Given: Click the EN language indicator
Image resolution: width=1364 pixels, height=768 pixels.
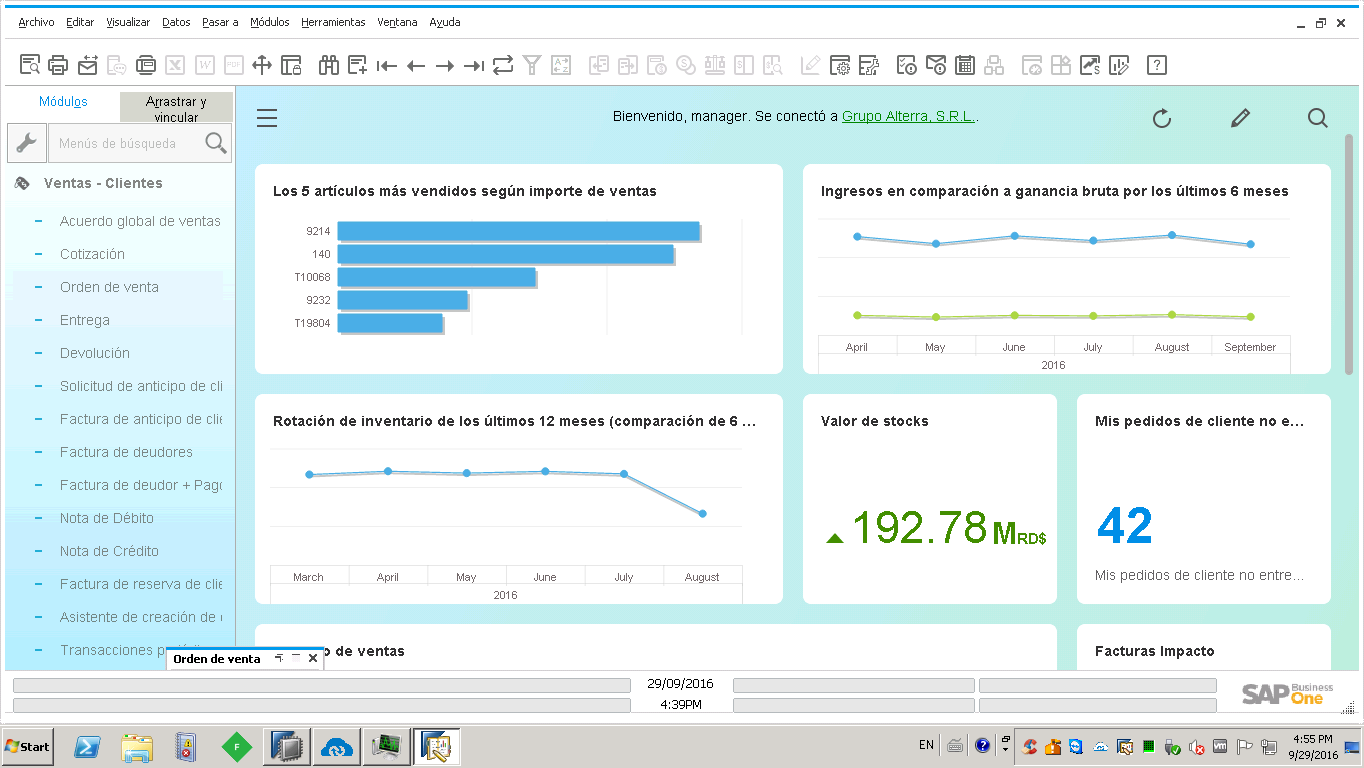Looking at the screenshot, I should point(926,745).
